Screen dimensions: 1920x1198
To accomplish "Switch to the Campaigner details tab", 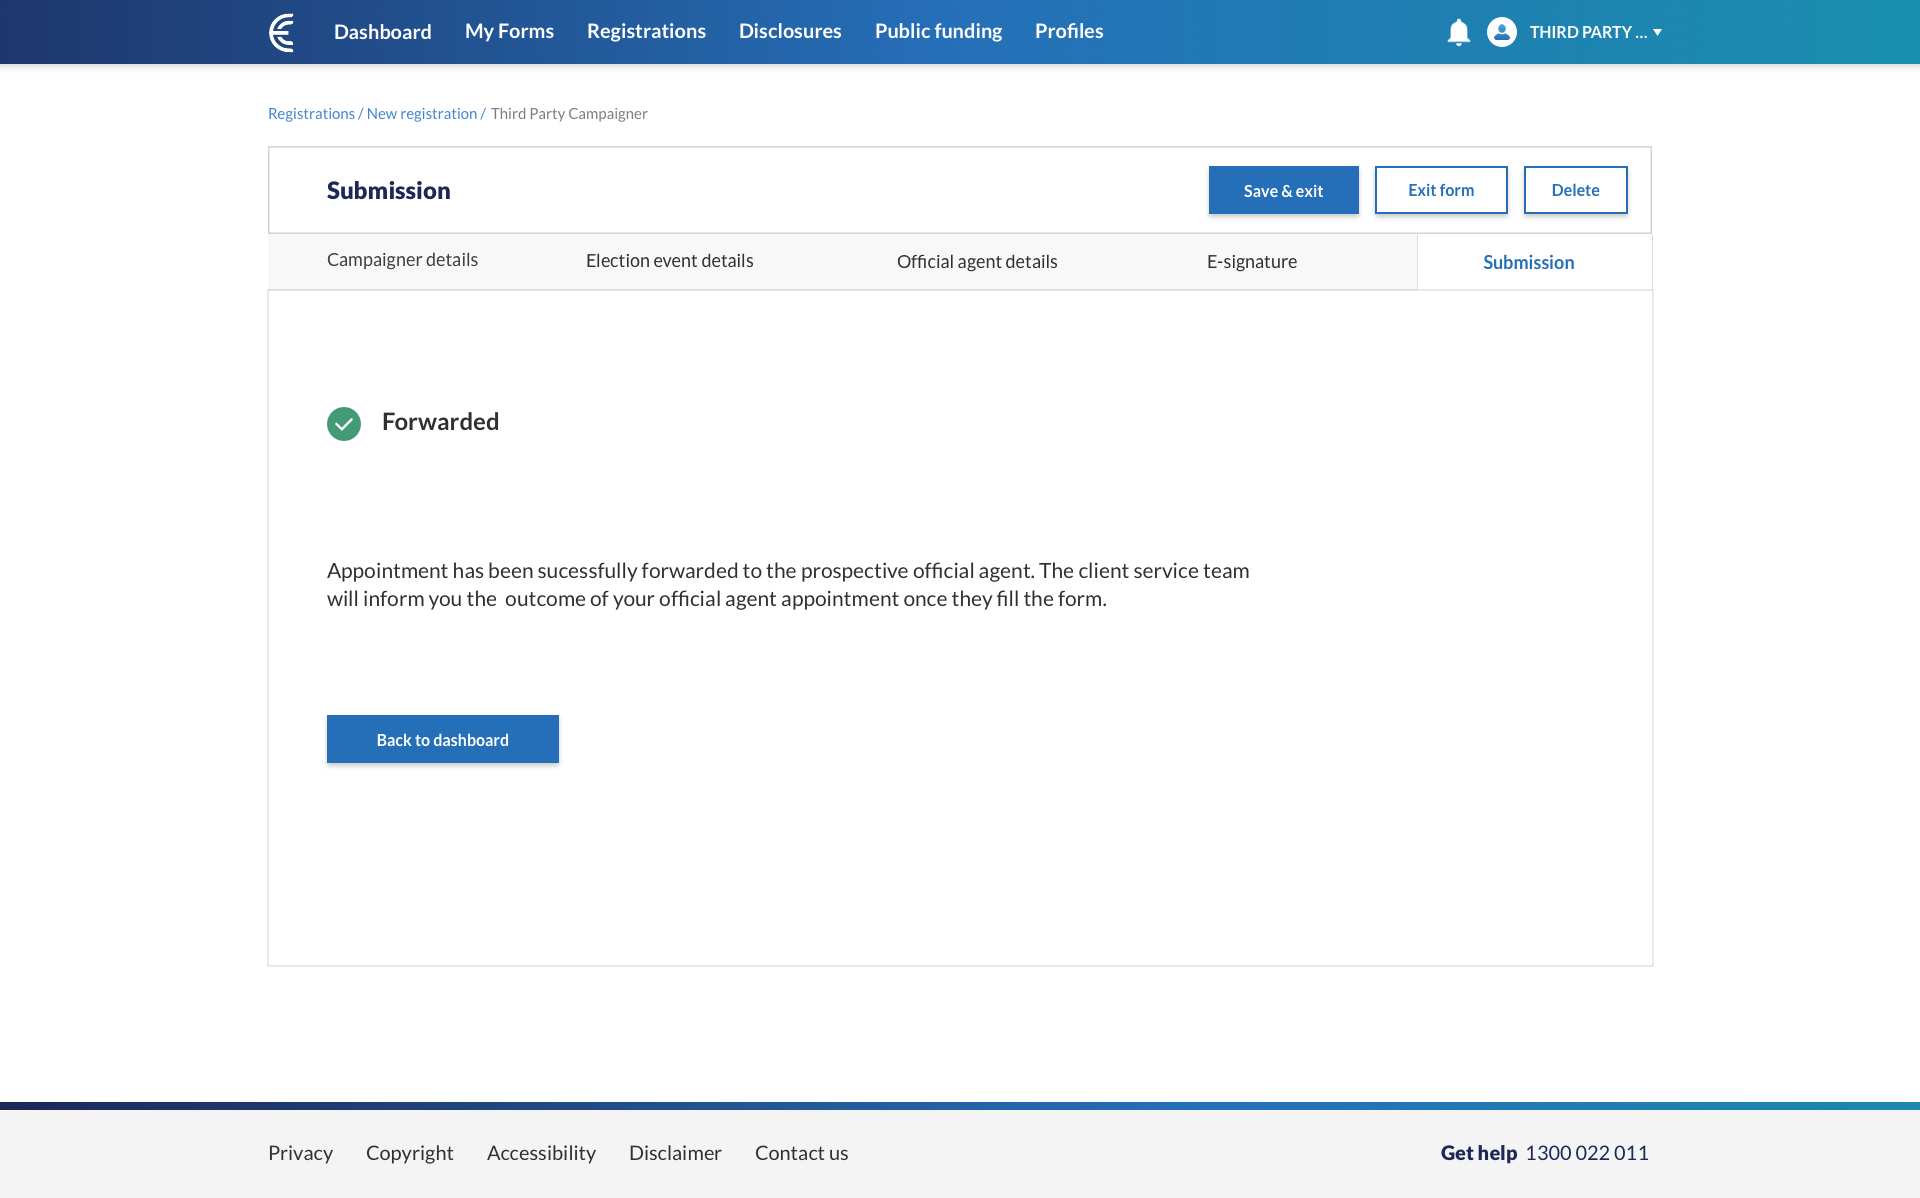I will click(402, 260).
